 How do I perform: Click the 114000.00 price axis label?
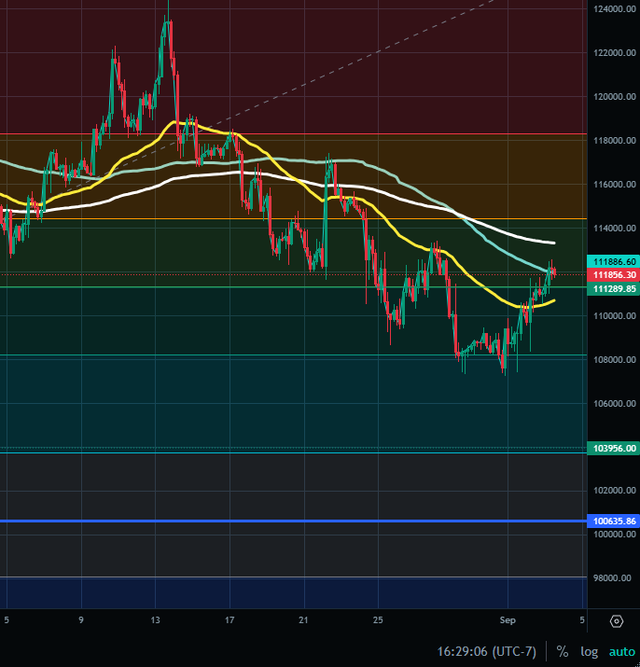pyautogui.click(x=614, y=228)
